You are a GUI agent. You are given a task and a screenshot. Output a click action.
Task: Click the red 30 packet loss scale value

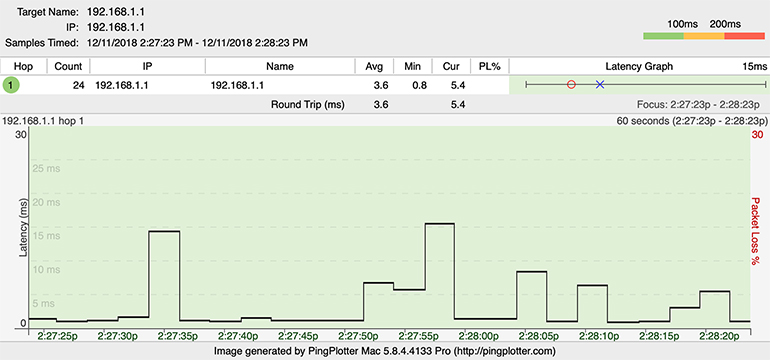757,135
